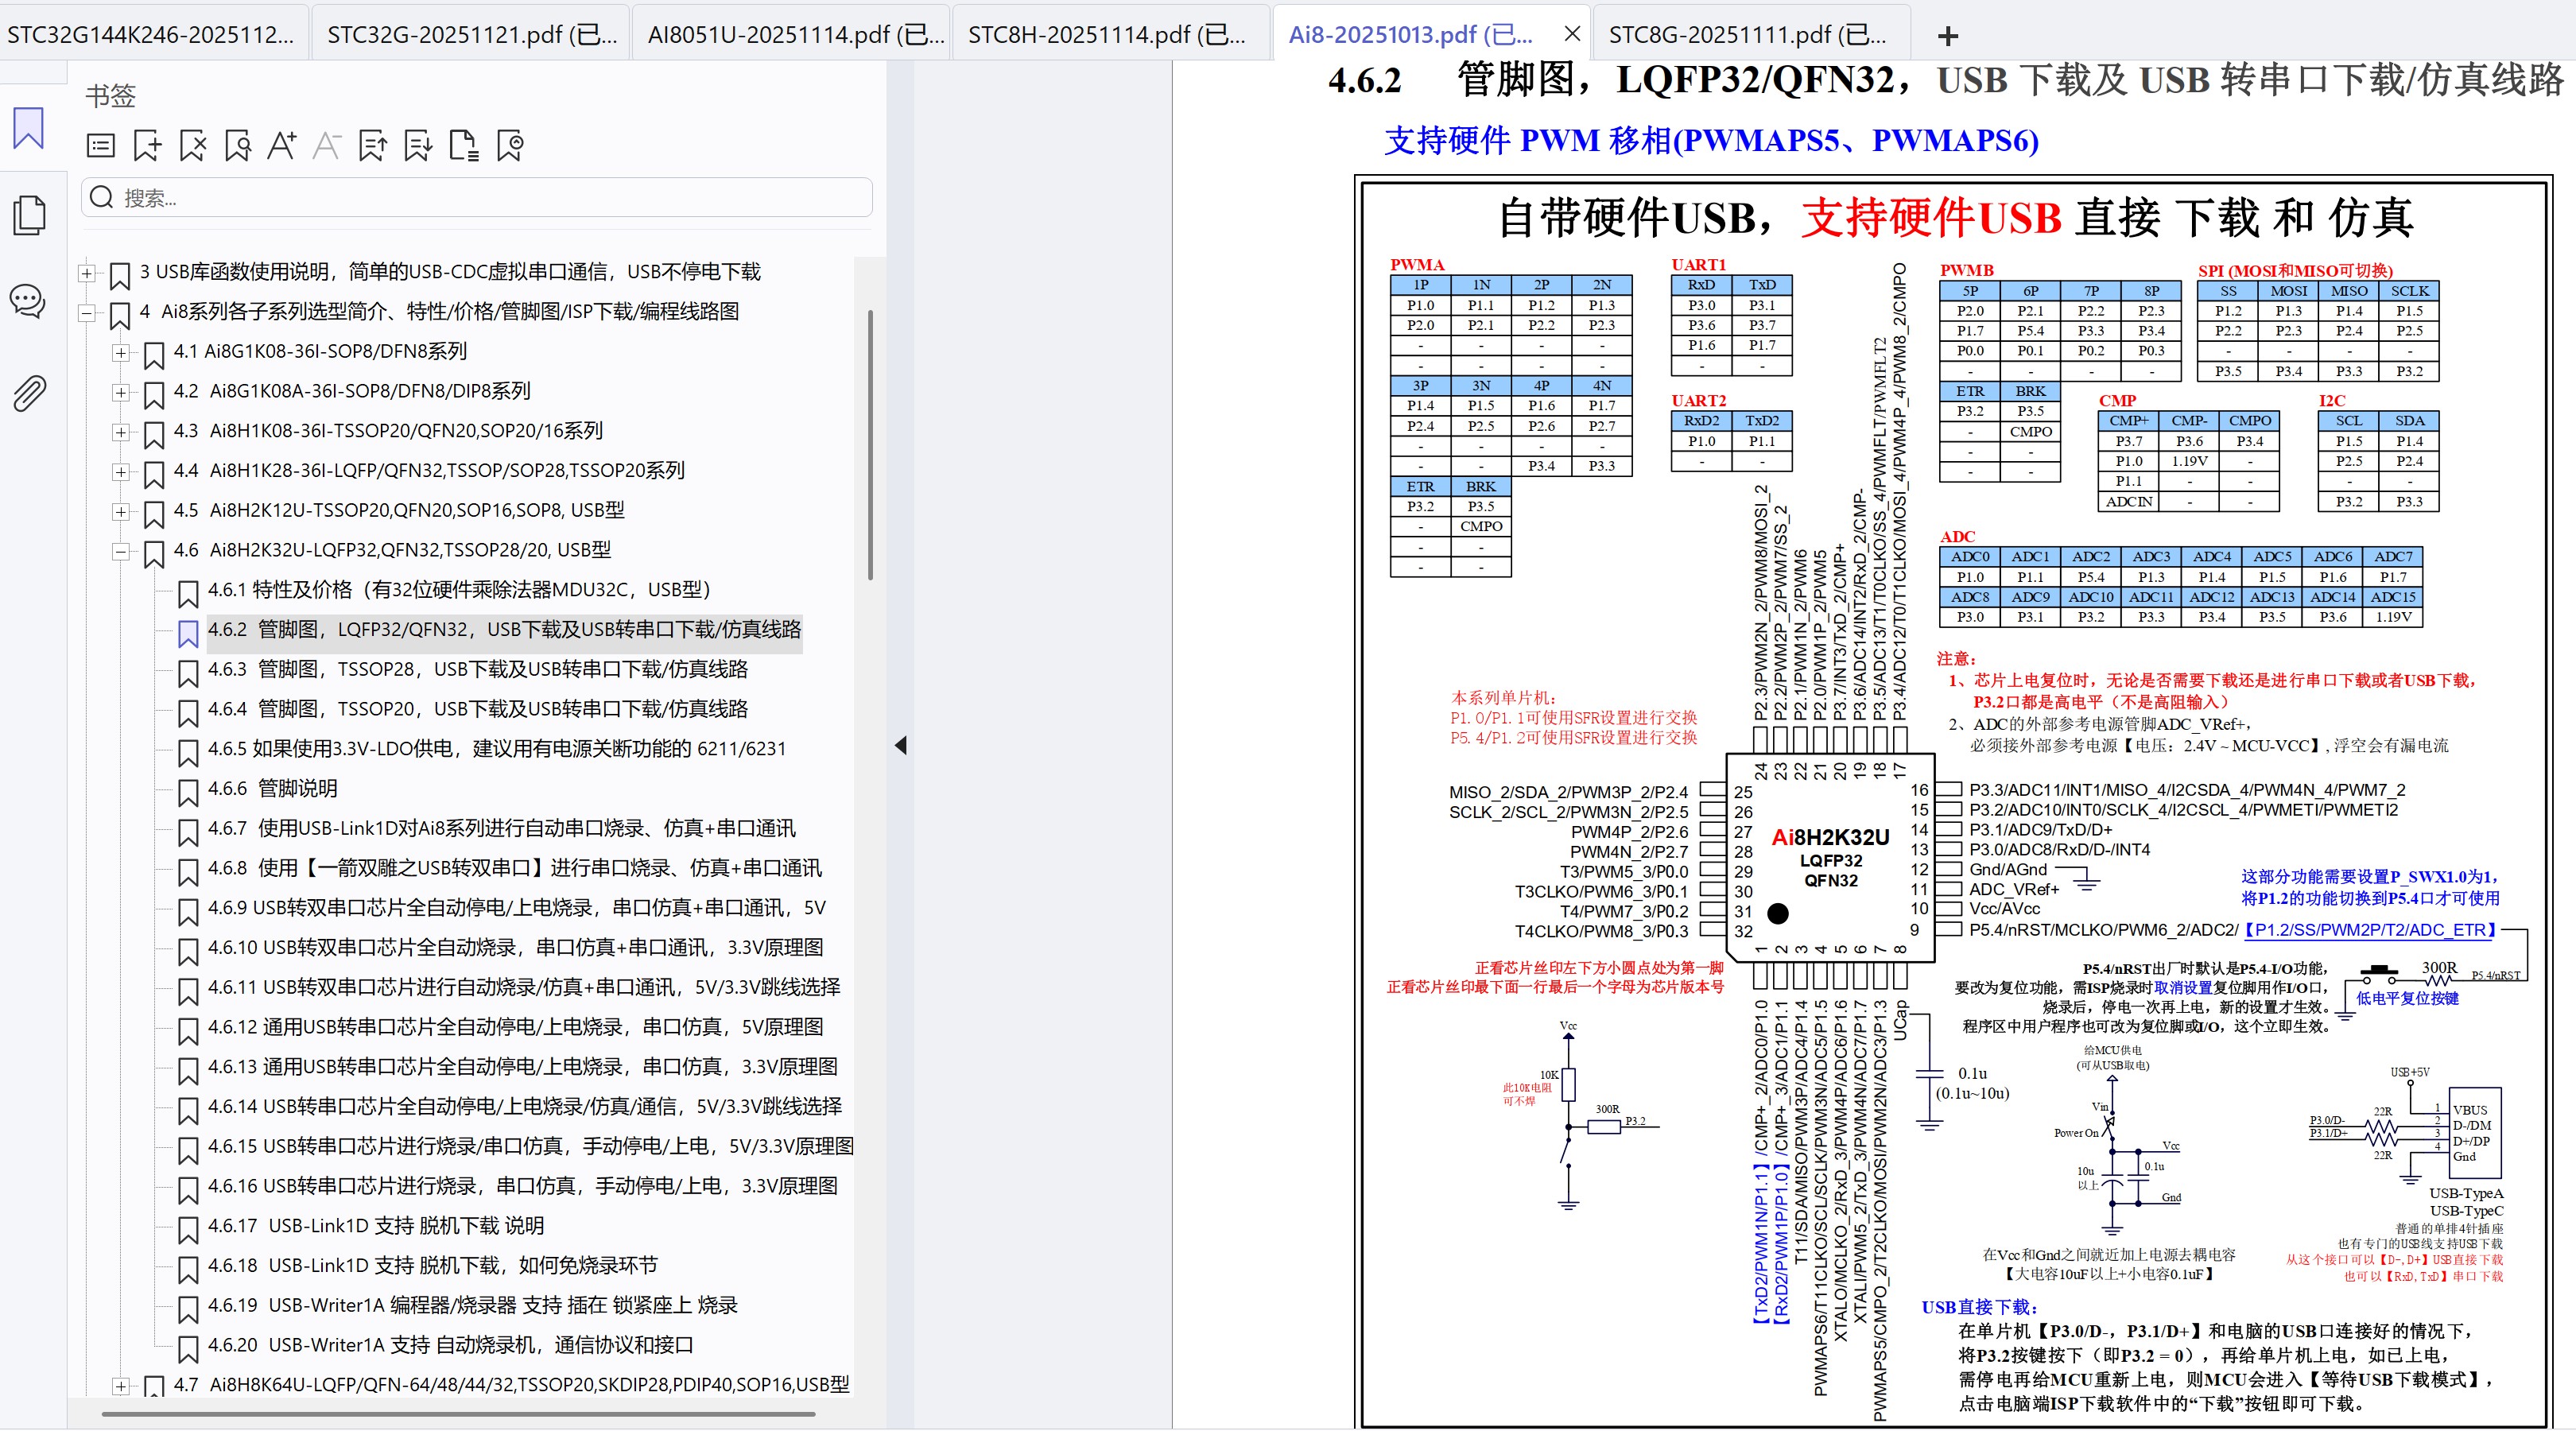Open the page thumbnails sidebar panel
This screenshot has height=1431, width=2576.
click(28, 214)
